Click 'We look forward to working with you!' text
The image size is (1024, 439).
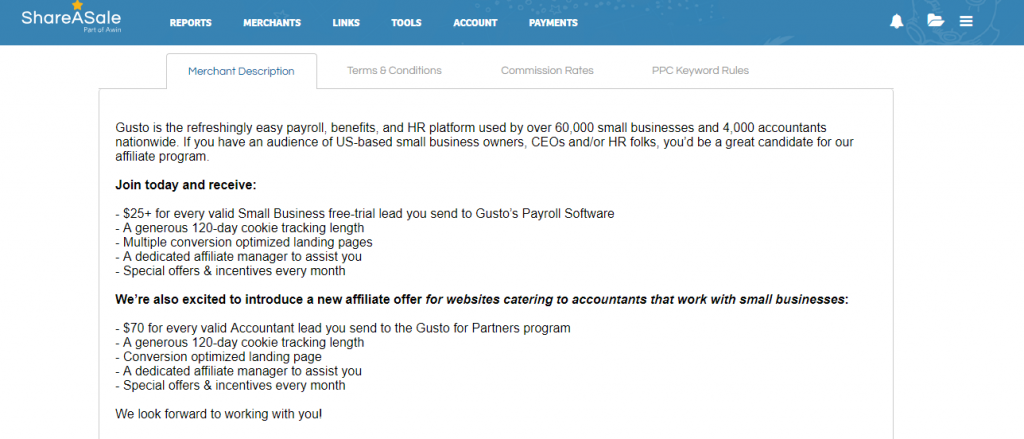219,414
